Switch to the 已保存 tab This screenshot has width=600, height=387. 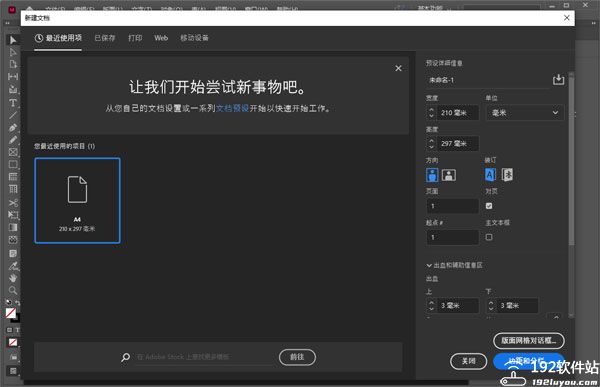[105, 38]
